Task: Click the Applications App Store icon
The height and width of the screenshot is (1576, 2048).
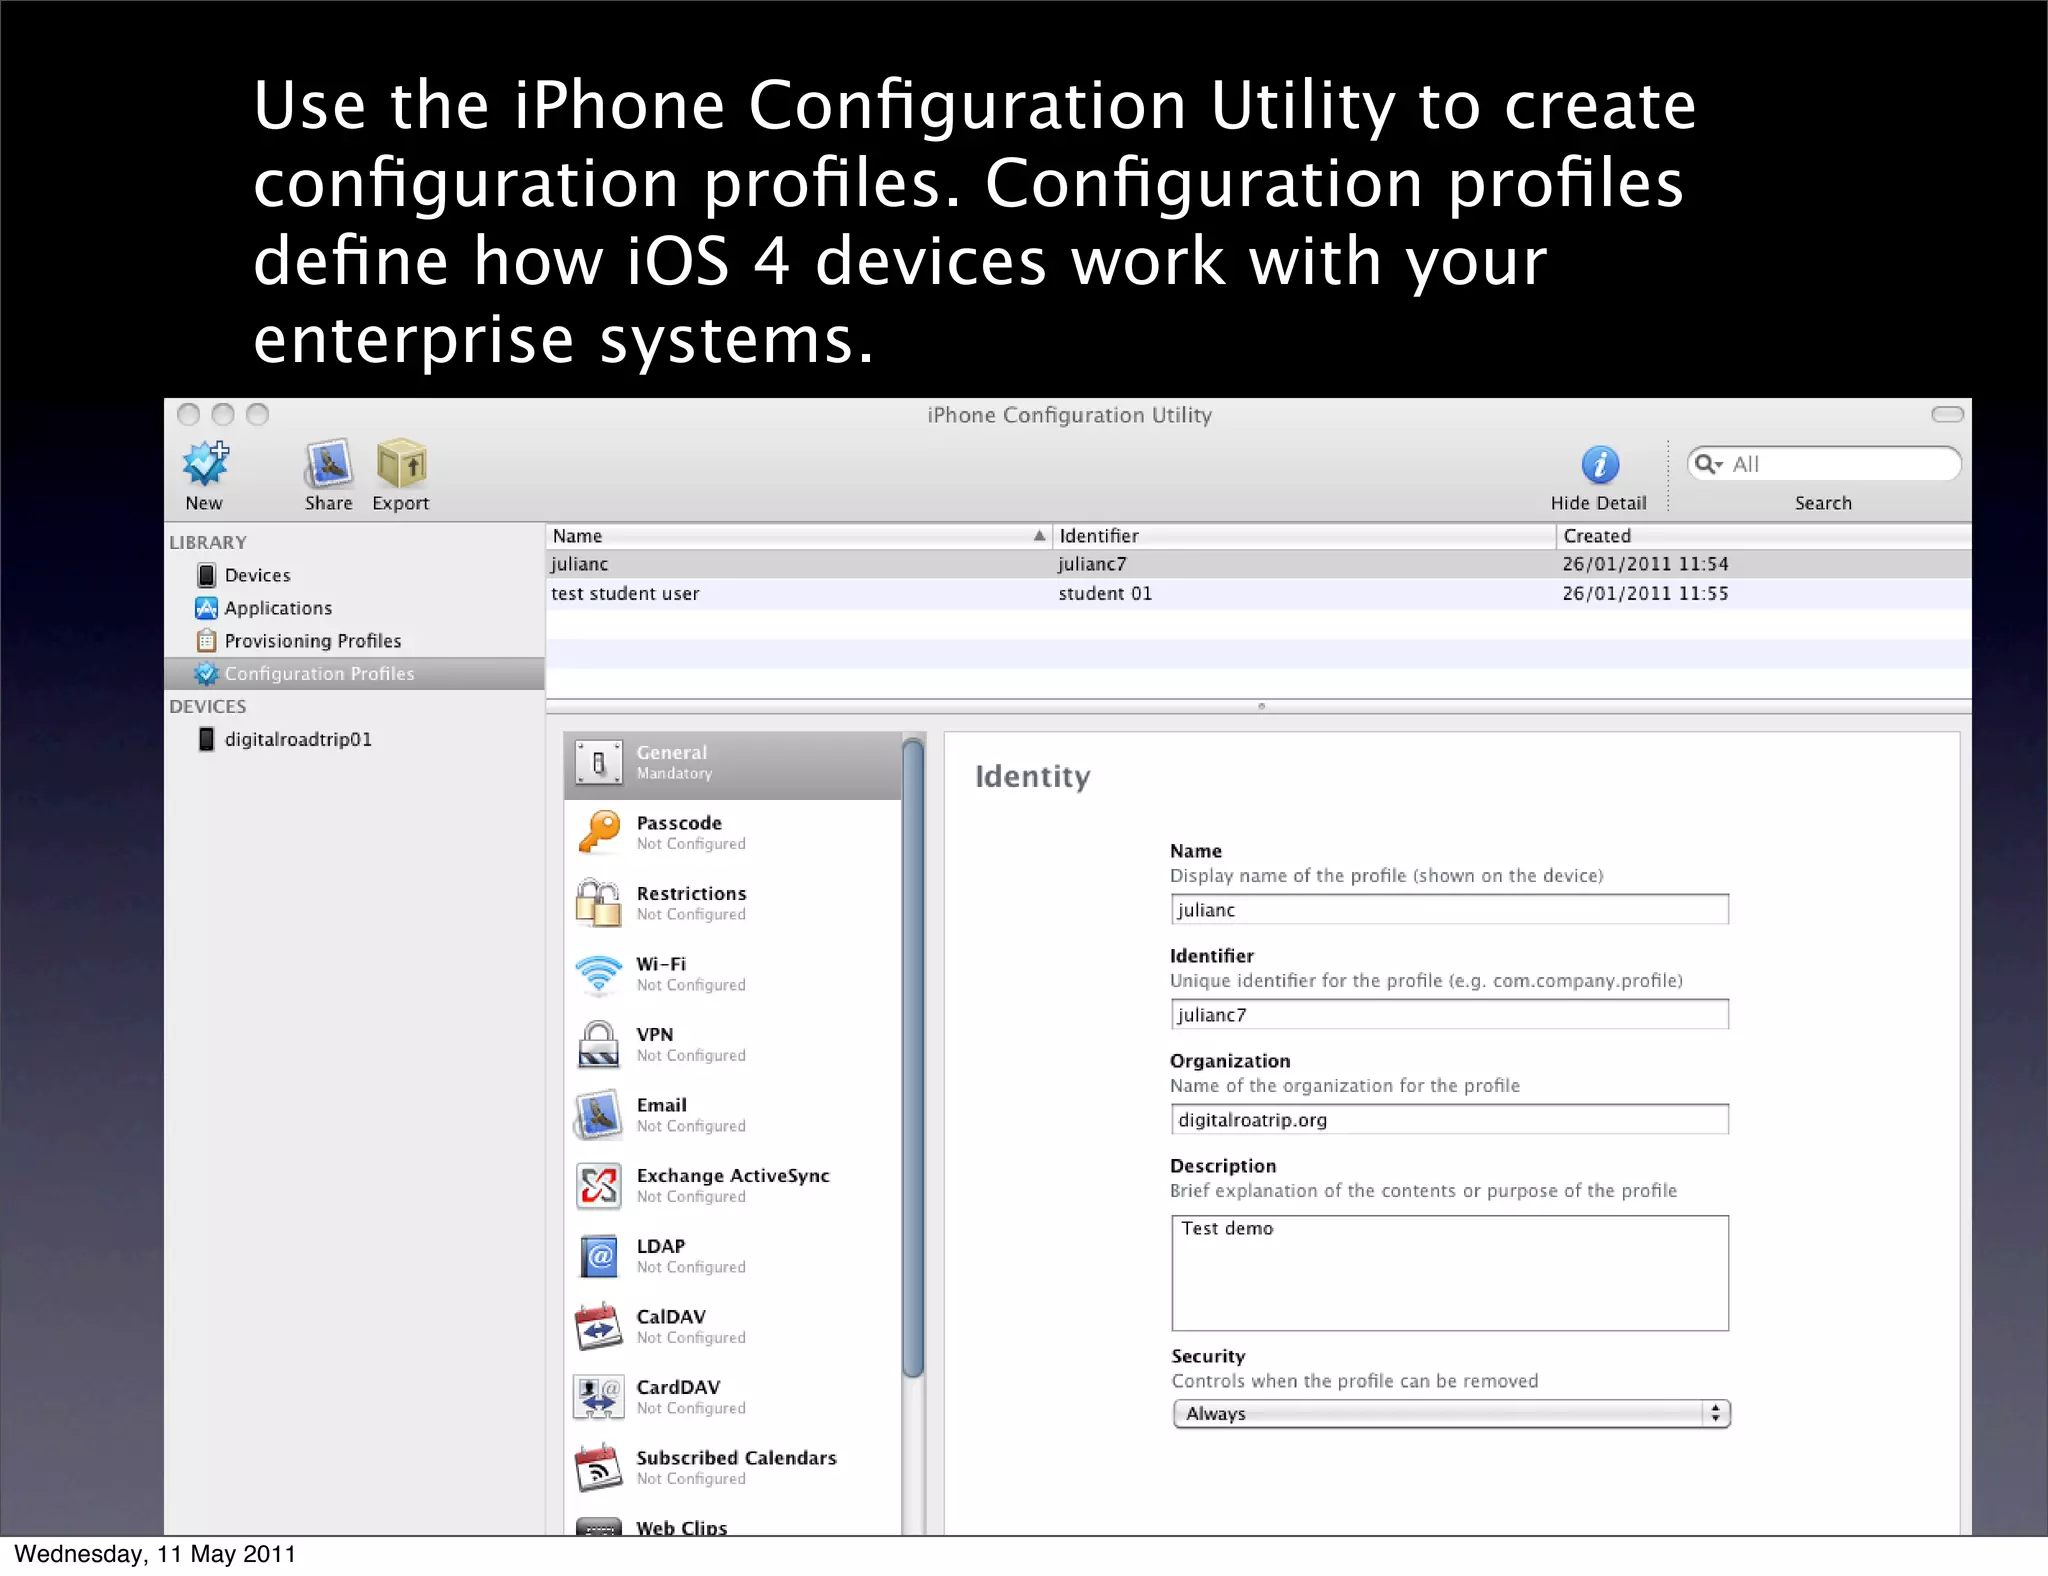Action: tap(206, 608)
